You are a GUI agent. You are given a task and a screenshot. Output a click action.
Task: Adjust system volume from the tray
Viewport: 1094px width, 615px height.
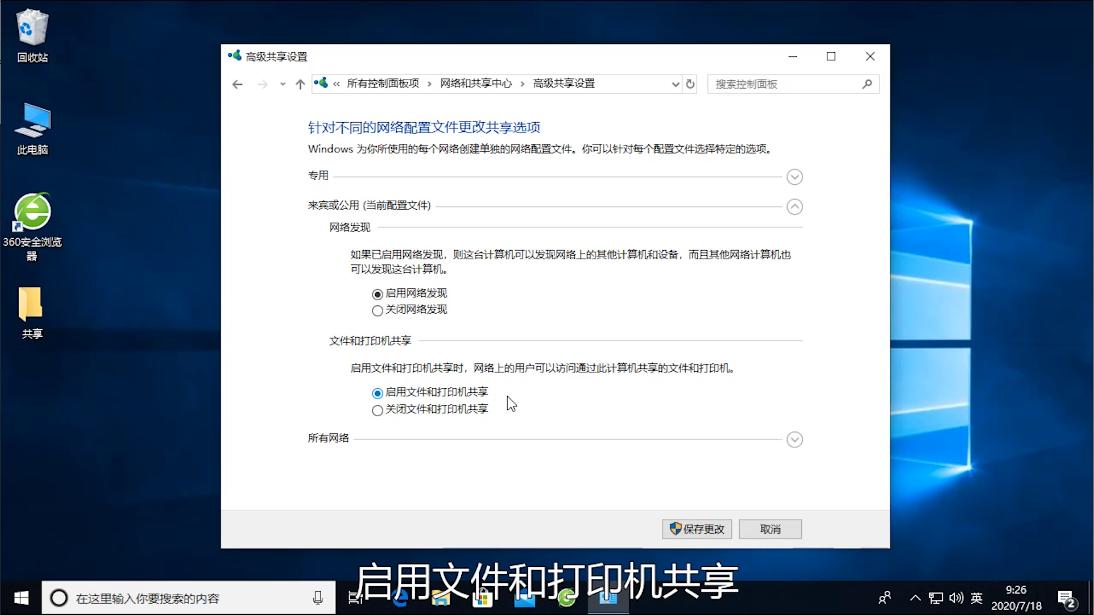(955, 596)
